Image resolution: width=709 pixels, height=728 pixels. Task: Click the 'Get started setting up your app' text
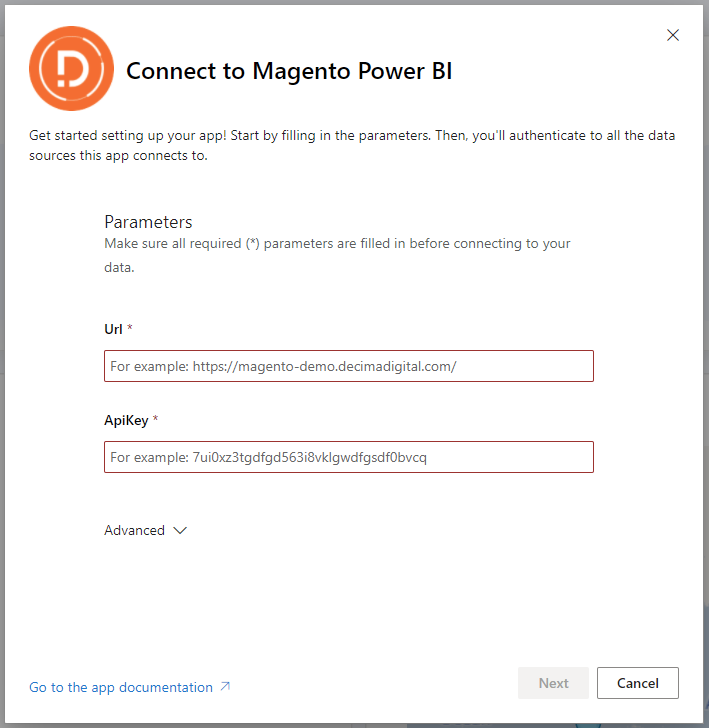pyautogui.click(x=352, y=145)
